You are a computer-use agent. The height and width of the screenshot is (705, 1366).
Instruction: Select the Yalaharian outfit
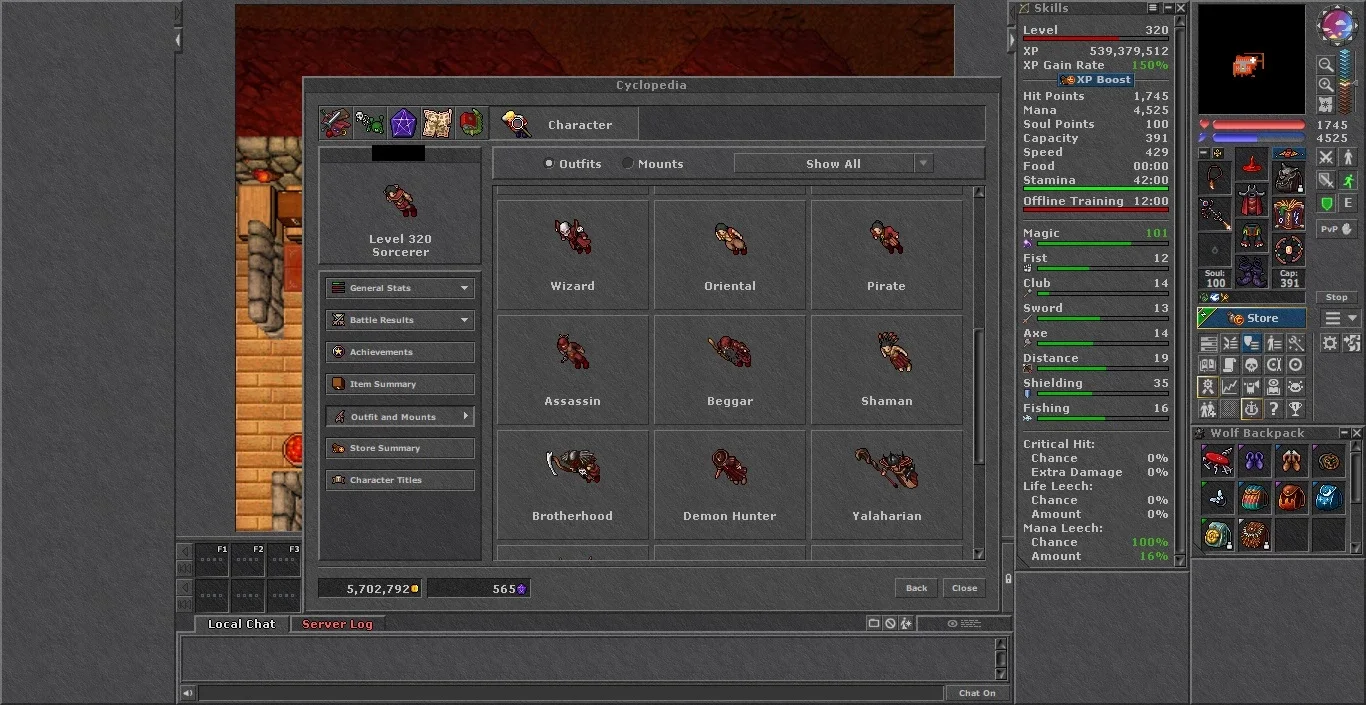(x=886, y=484)
